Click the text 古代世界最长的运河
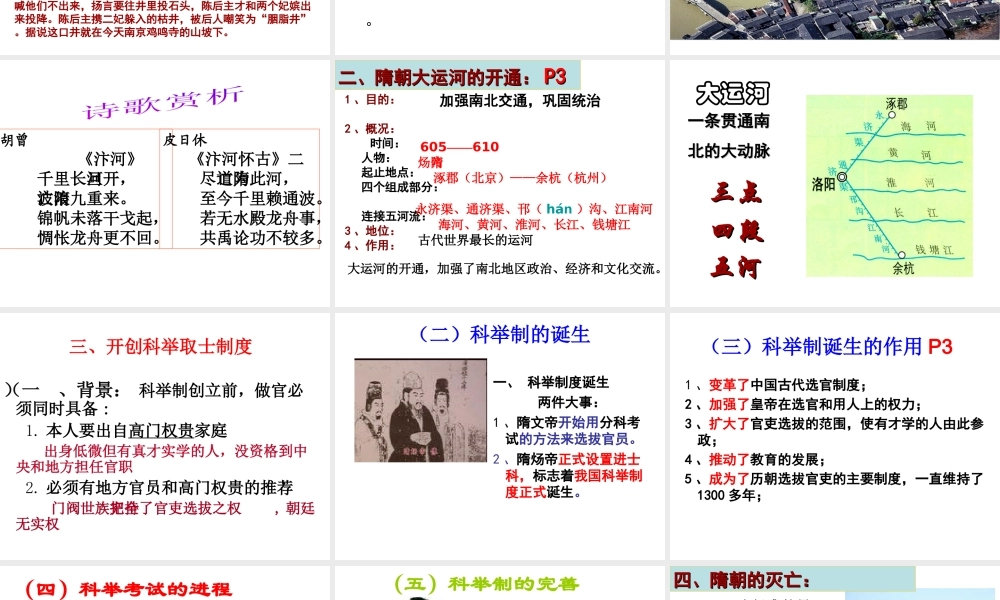 [x=475, y=240]
